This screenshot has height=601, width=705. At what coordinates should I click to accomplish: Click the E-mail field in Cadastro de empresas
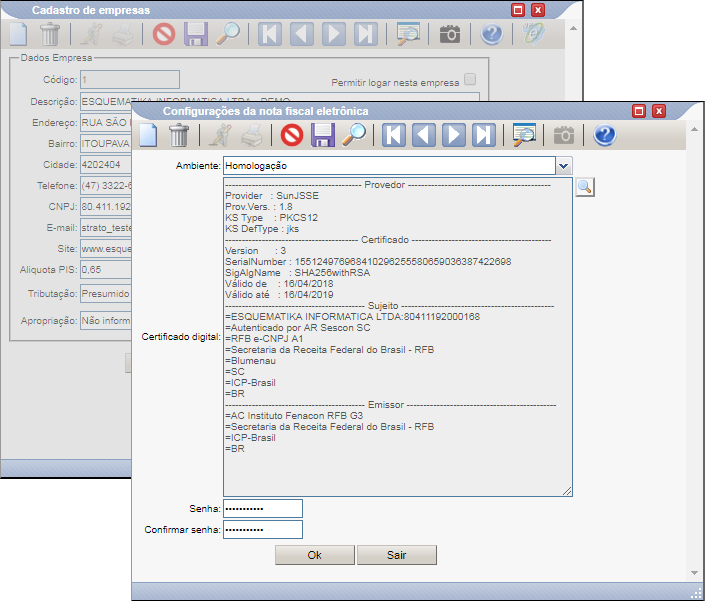[x=106, y=228]
